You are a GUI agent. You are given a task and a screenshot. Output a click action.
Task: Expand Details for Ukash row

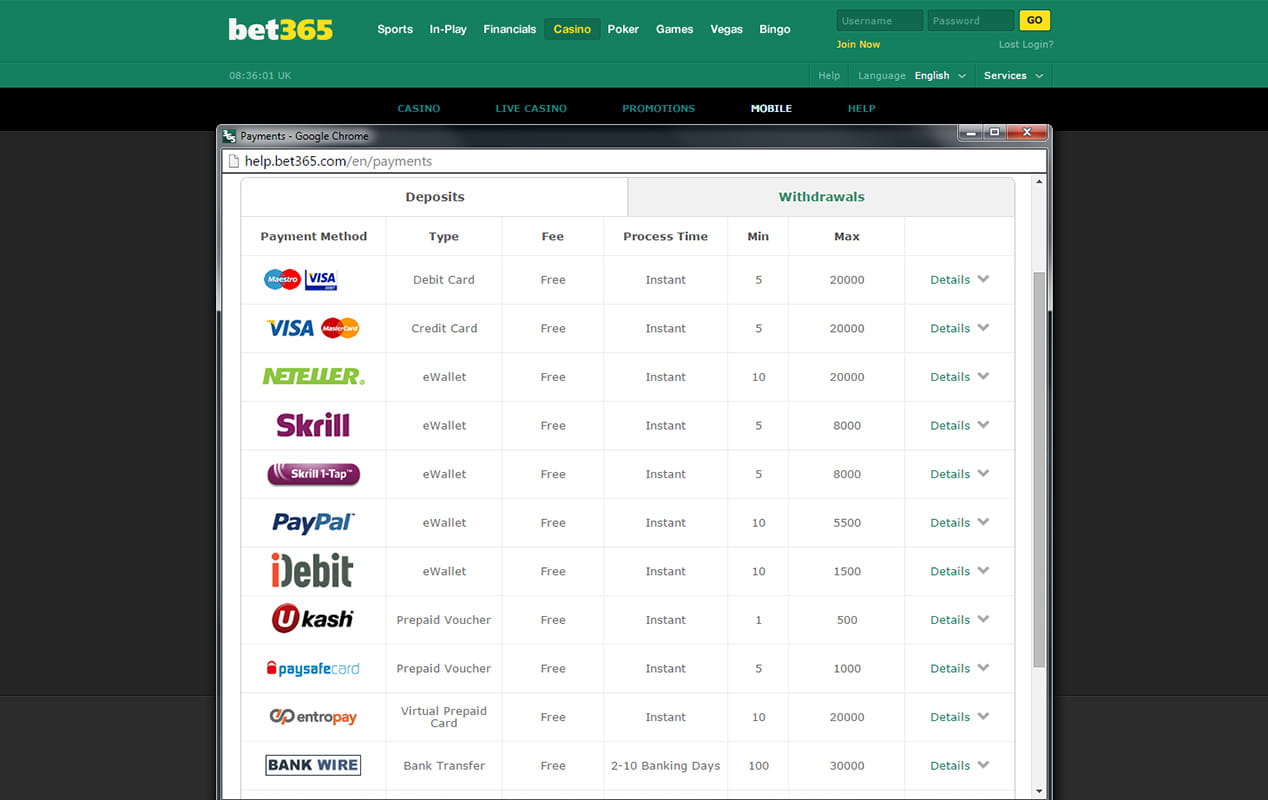coord(959,620)
